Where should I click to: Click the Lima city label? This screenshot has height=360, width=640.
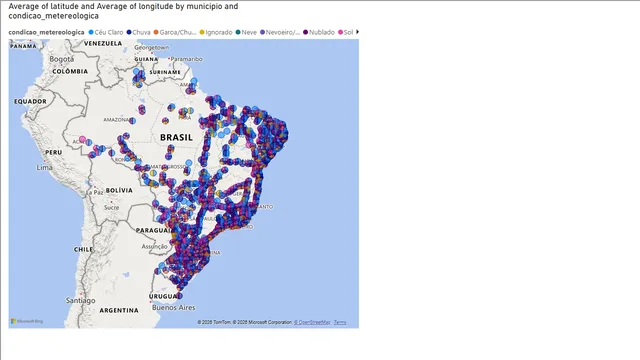(x=44, y=167)
